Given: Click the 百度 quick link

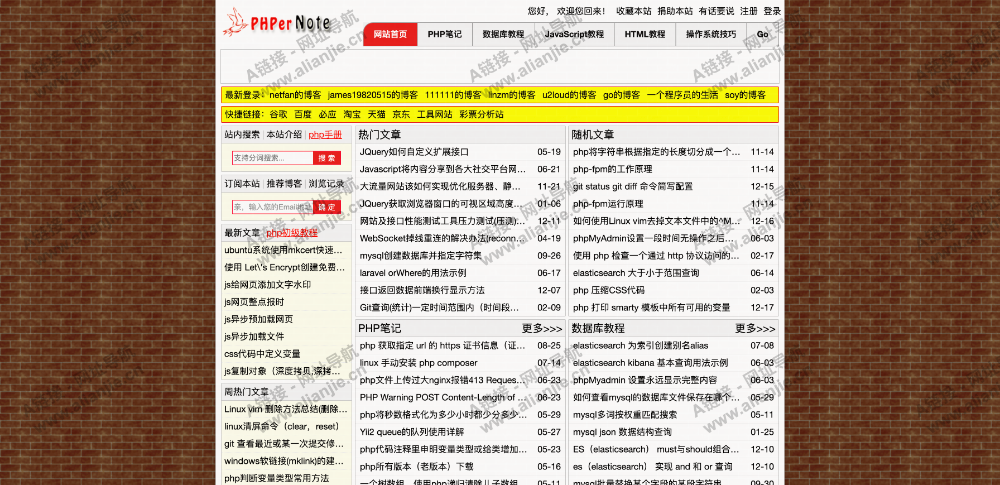Looking at the screenshot, I should [303, 115].
